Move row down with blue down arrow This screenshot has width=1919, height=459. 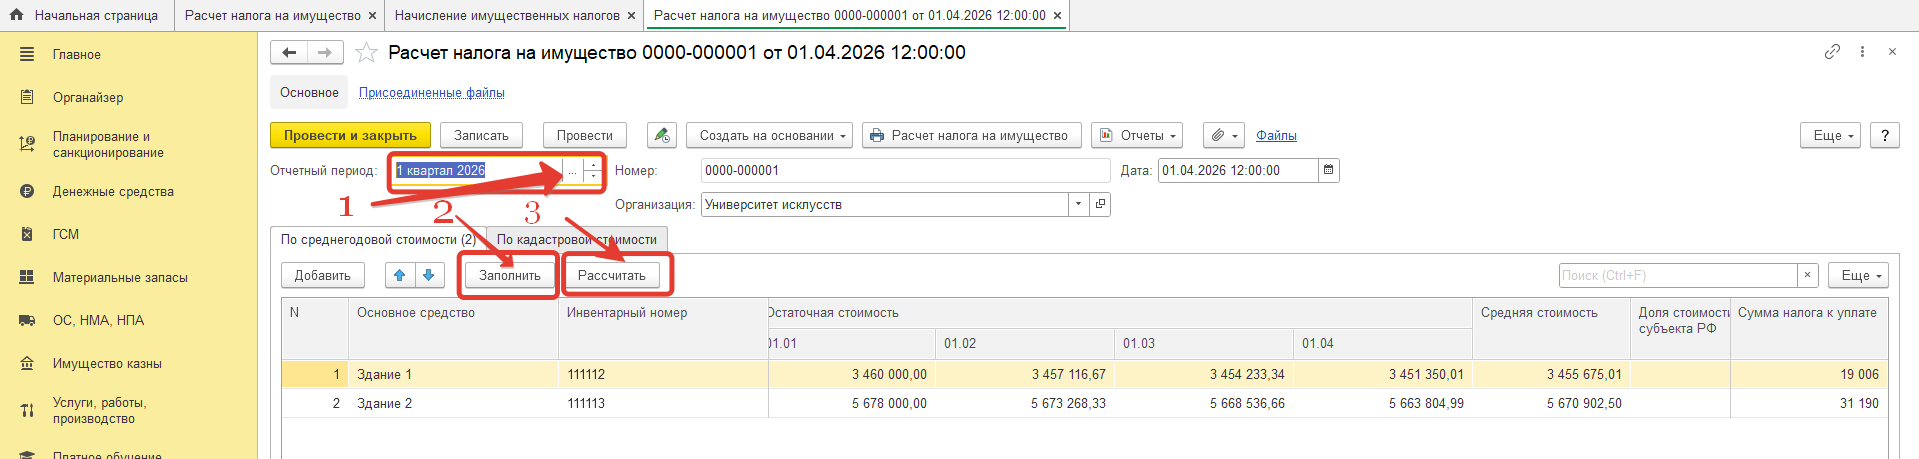429,275
